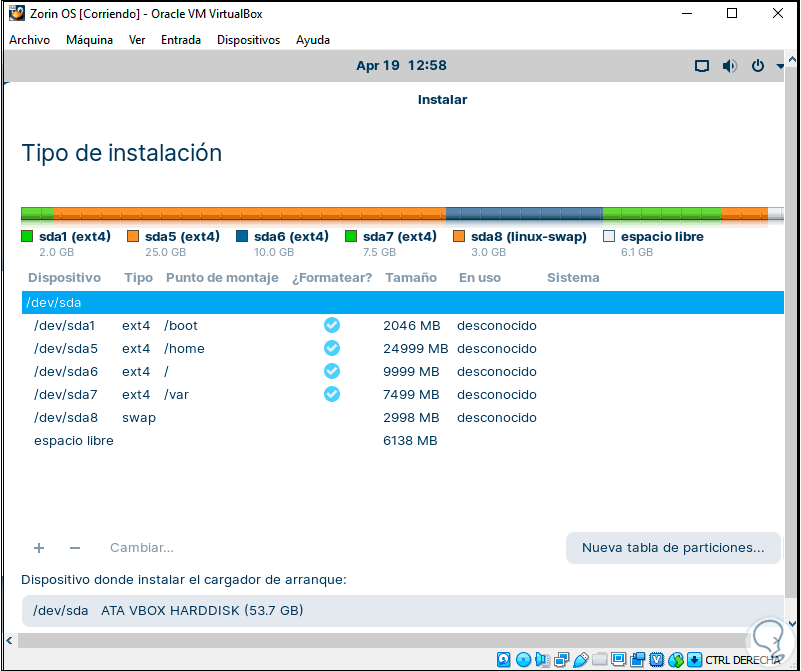This screenshot has width=801, height=671.
Task: Select the /dev/sda5 /home partition row
Action: (403, 348)
